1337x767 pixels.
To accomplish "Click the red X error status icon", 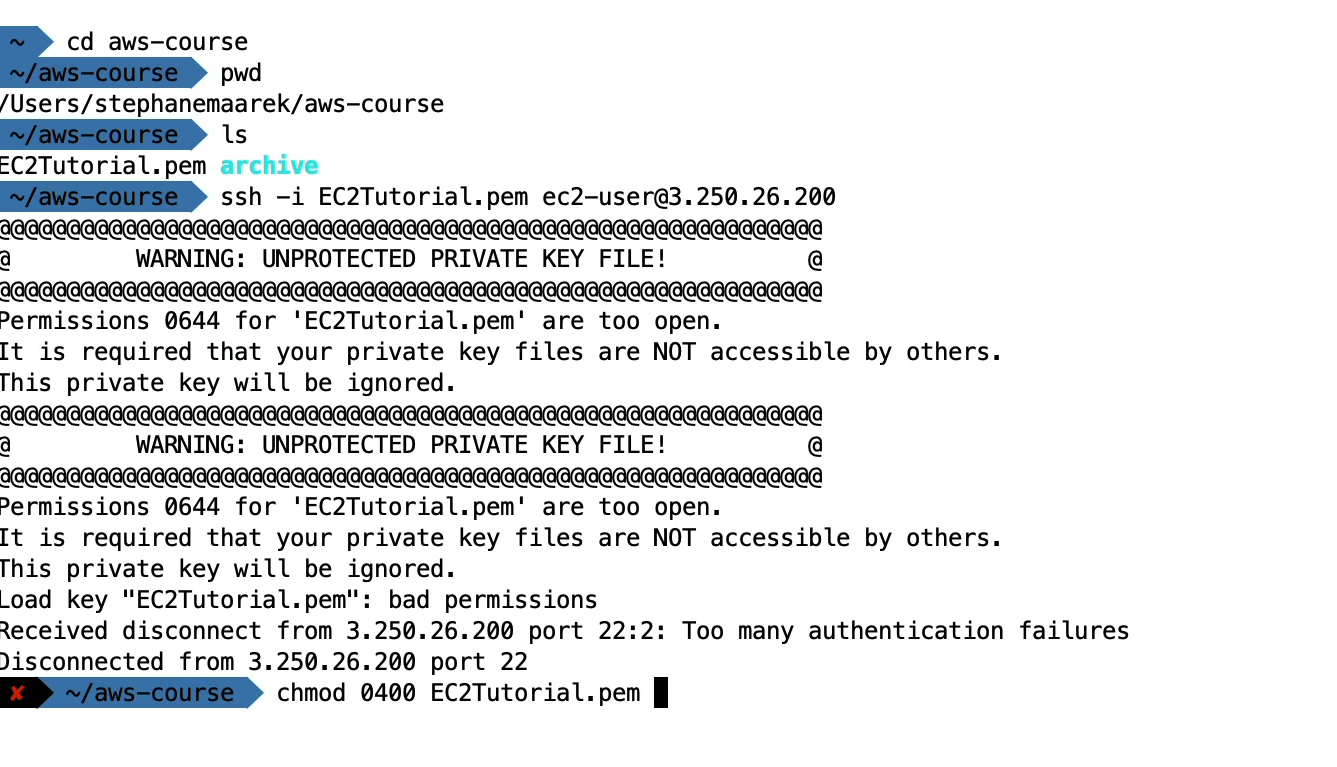I will (17, 693).
